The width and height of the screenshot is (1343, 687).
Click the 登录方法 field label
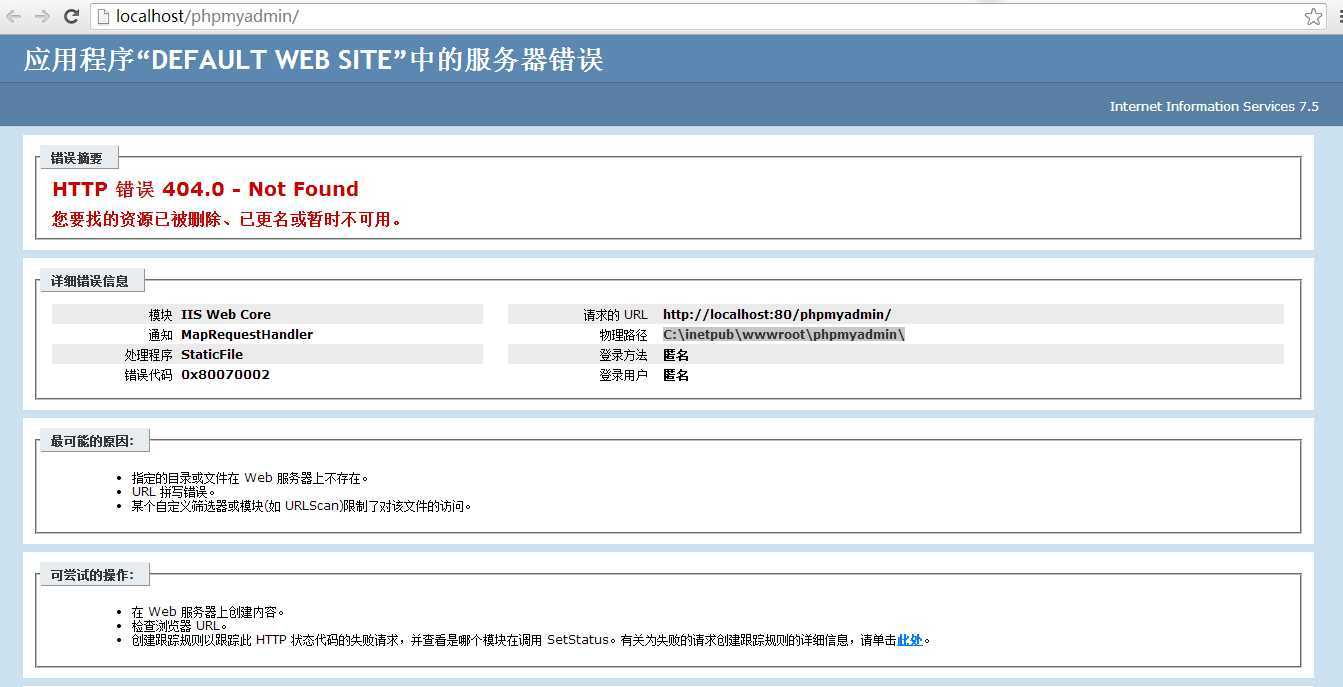click(x=623, y=355)
